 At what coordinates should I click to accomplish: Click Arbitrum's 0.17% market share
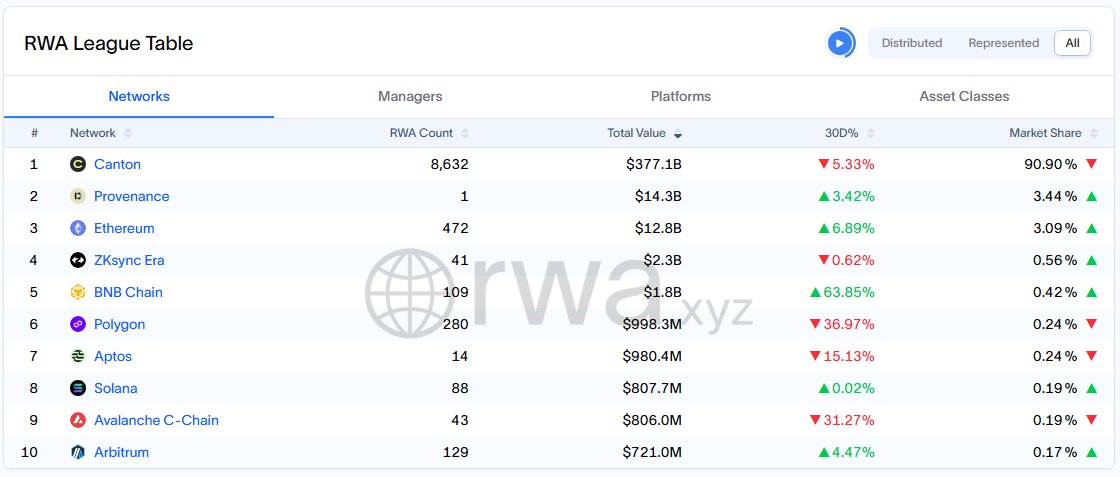click(1055, 452)
